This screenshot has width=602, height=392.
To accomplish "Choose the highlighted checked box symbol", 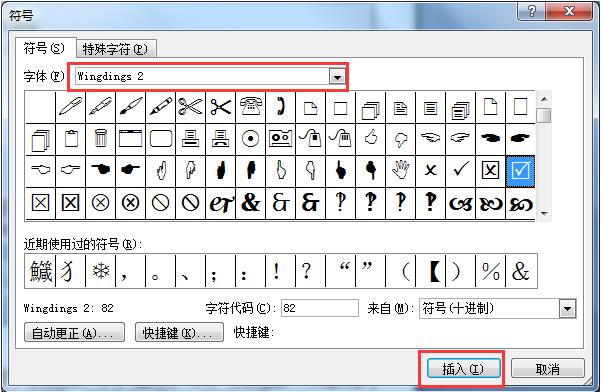I will [x=521, y=171].
